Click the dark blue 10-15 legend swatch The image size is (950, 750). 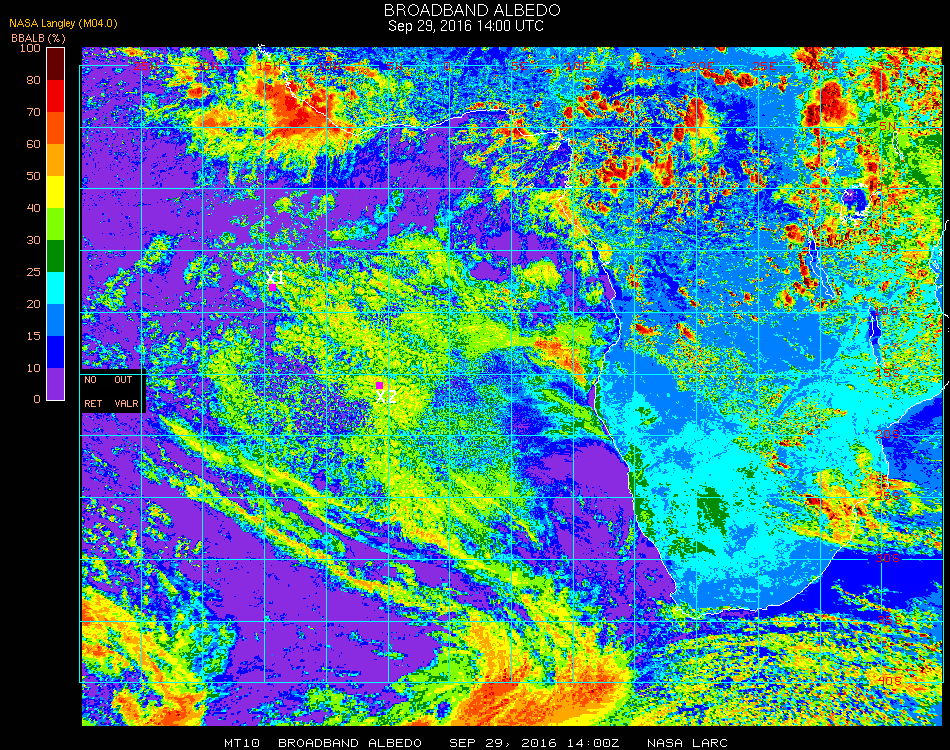56,352
